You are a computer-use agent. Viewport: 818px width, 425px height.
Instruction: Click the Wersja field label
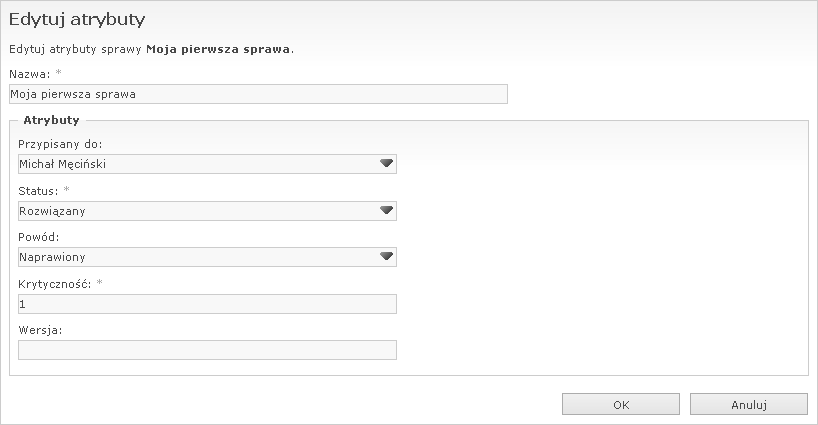[x=41, y=330]
